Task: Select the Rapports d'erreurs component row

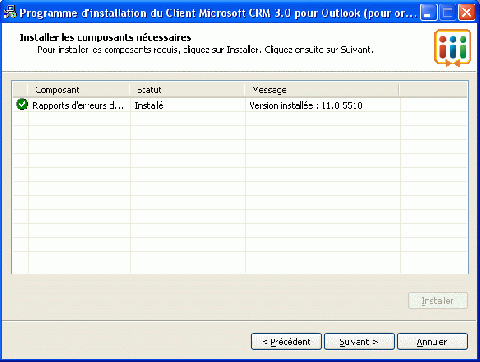Action: pyautogui.click(x=240, y=105)
